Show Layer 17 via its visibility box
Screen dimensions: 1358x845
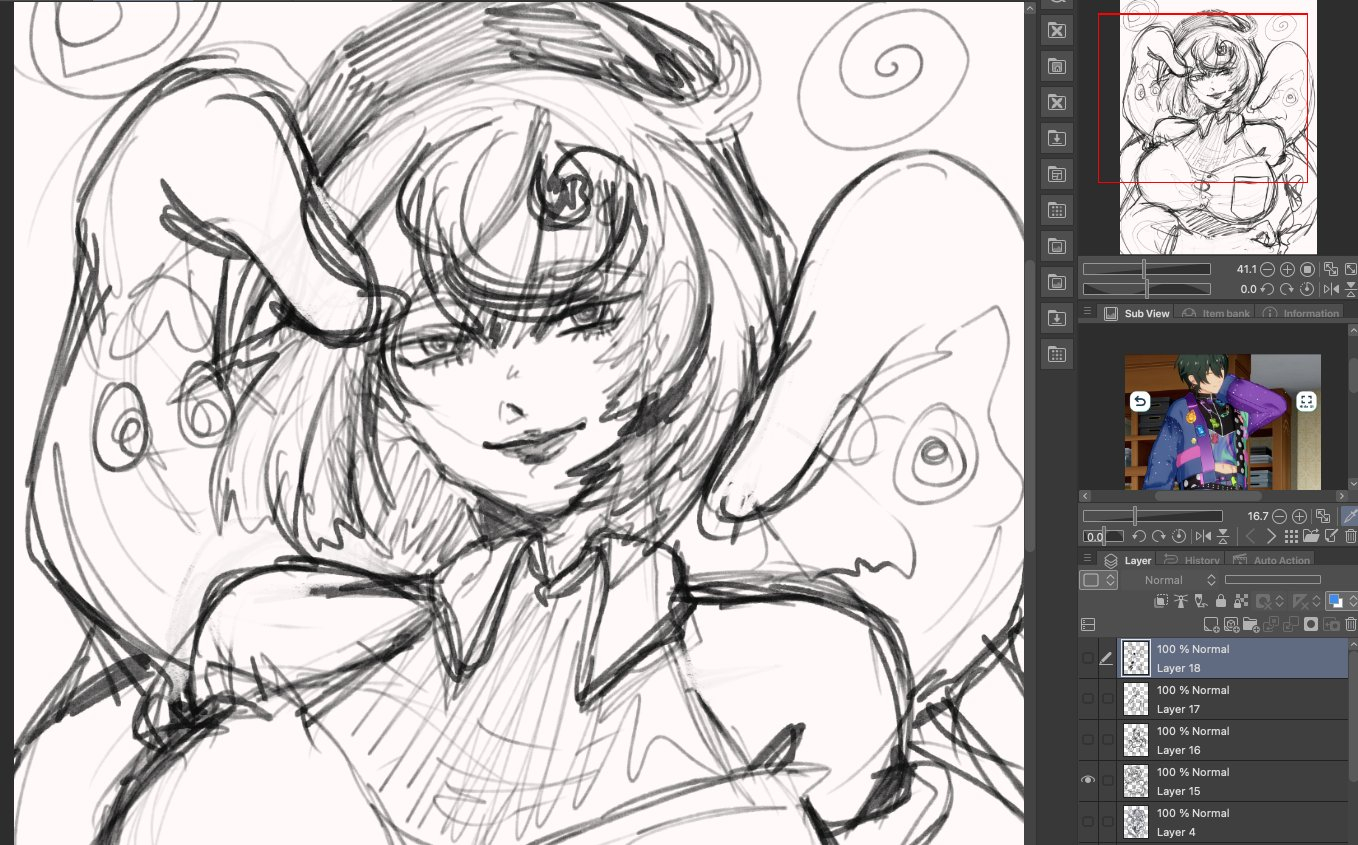coord(1088,698)
